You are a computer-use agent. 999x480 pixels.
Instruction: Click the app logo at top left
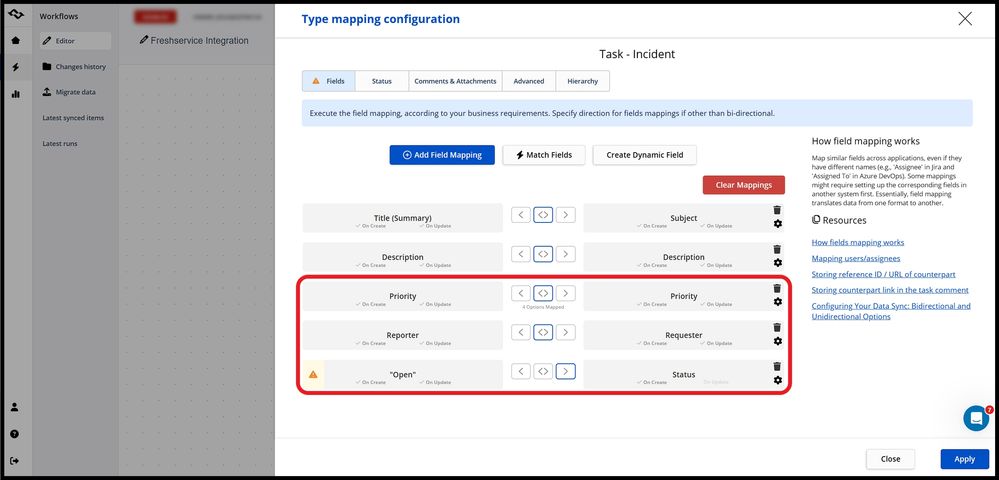click(16, 15)
